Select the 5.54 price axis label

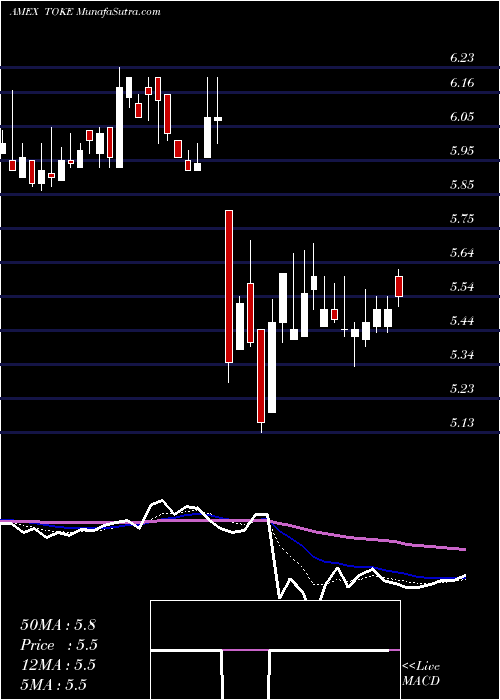tap(461, 286)
